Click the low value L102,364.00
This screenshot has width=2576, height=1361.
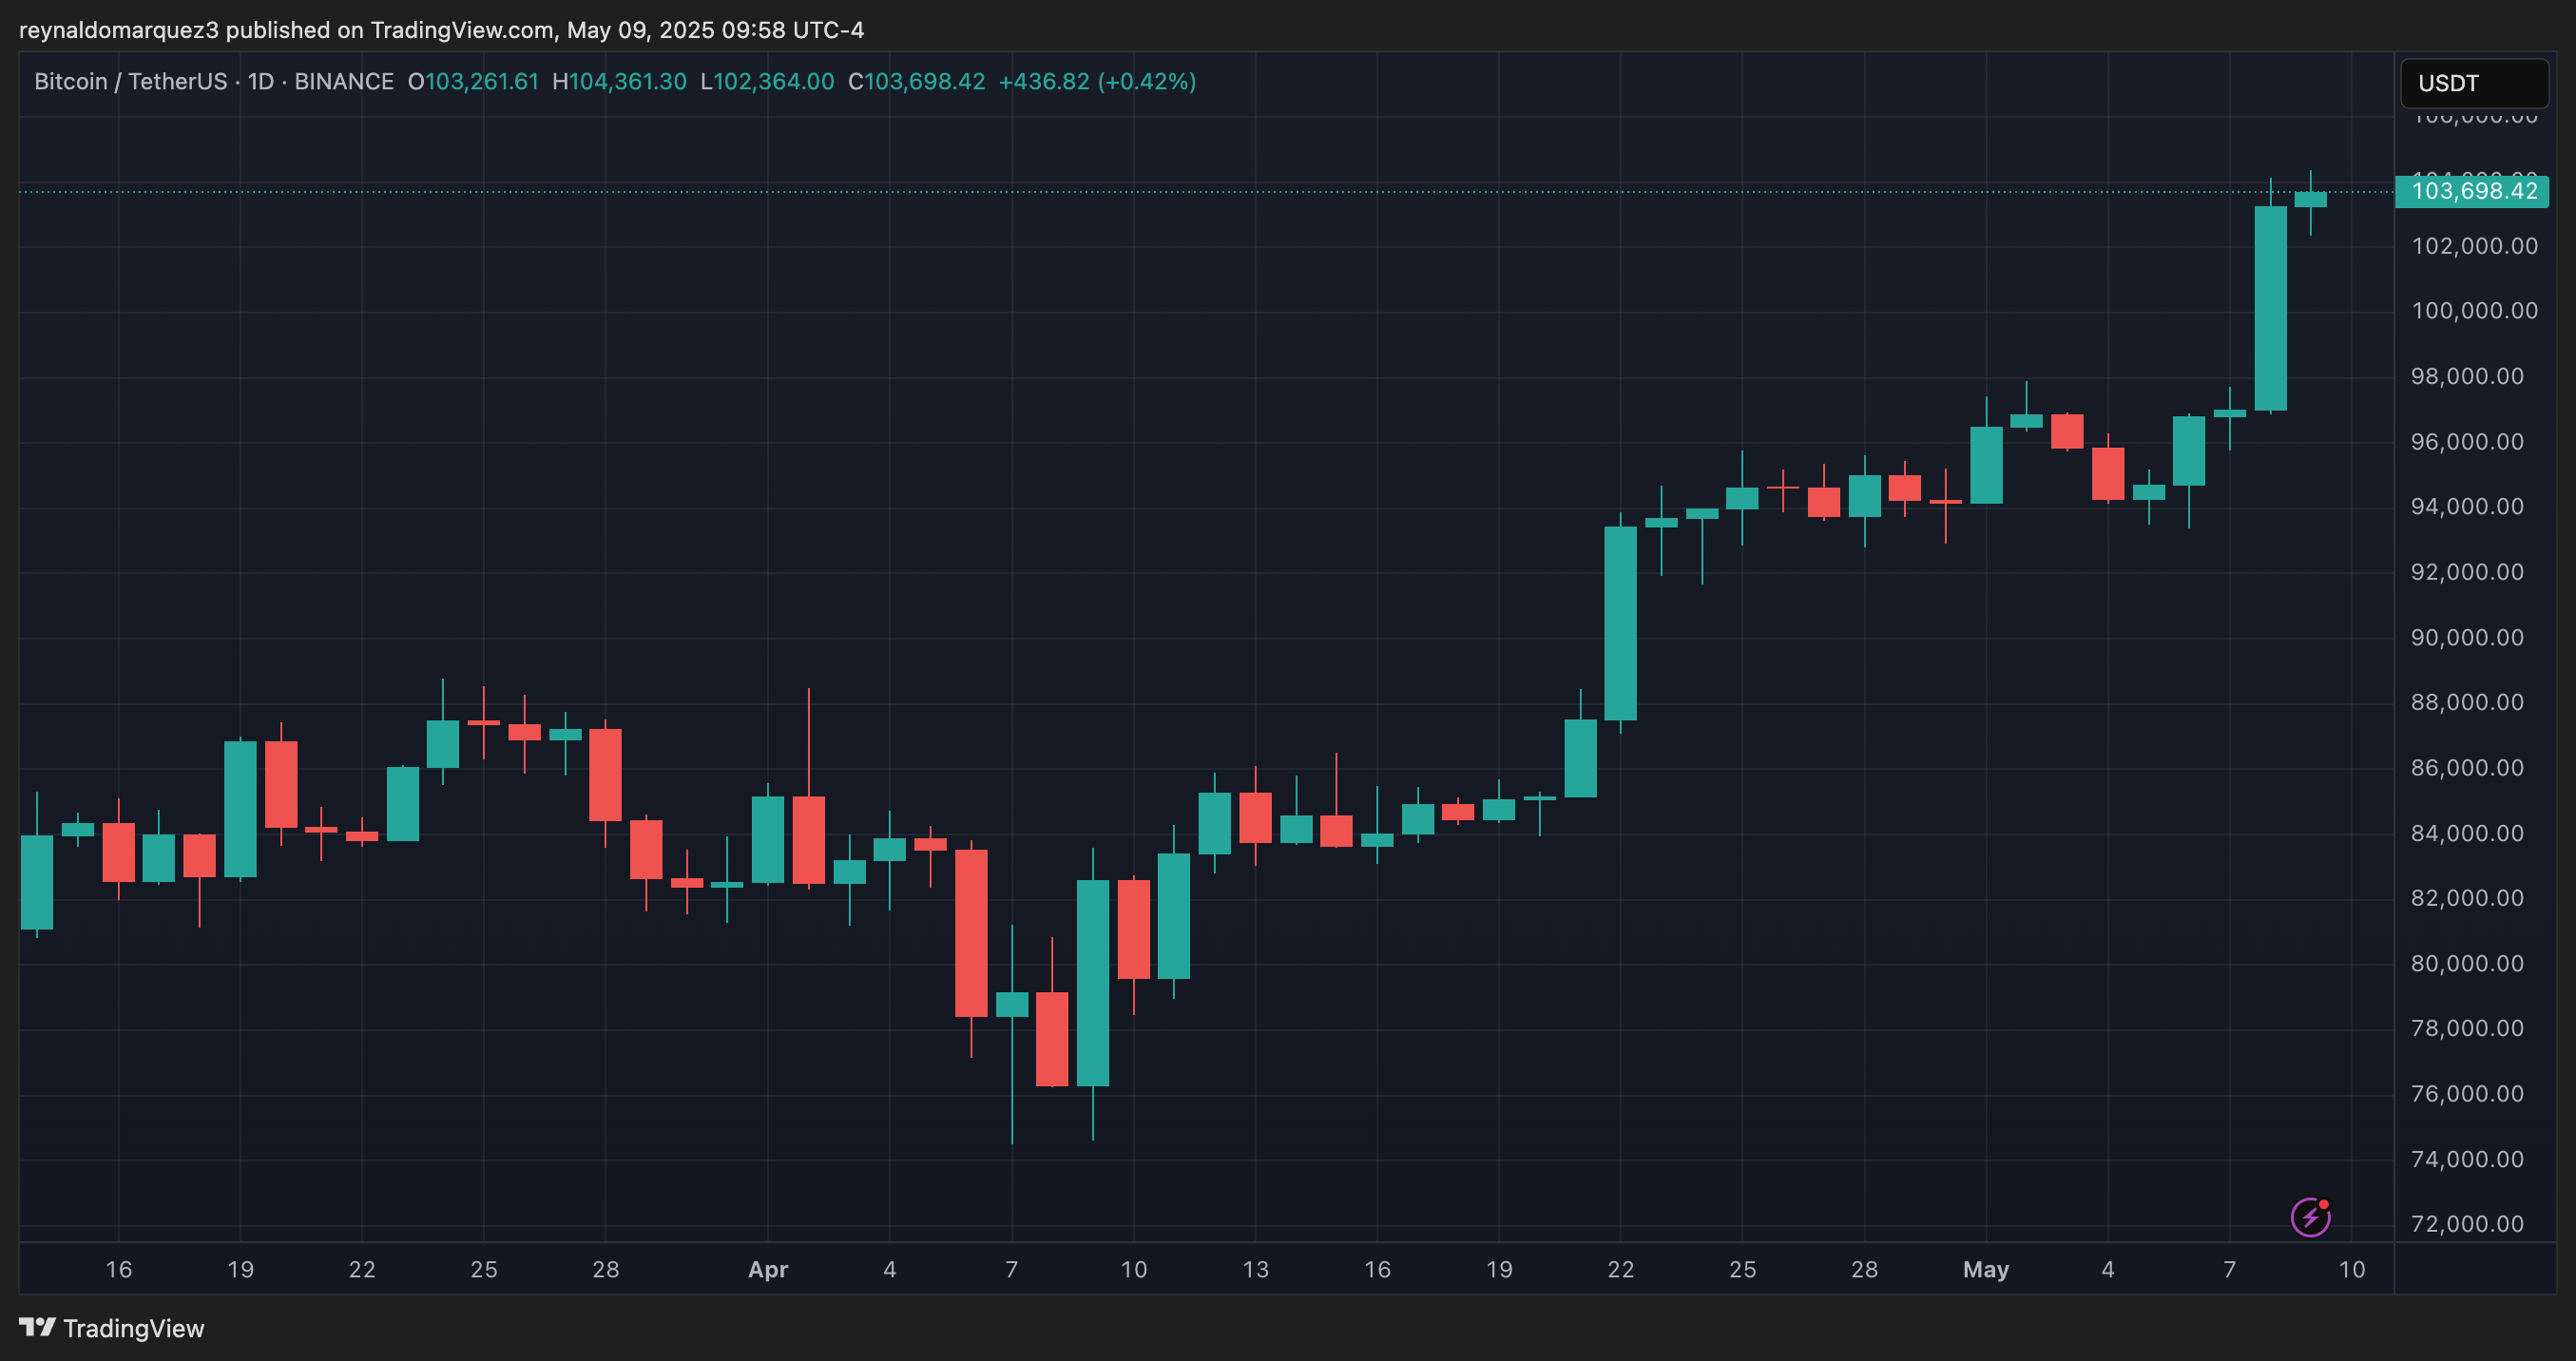tap(766, 82)
